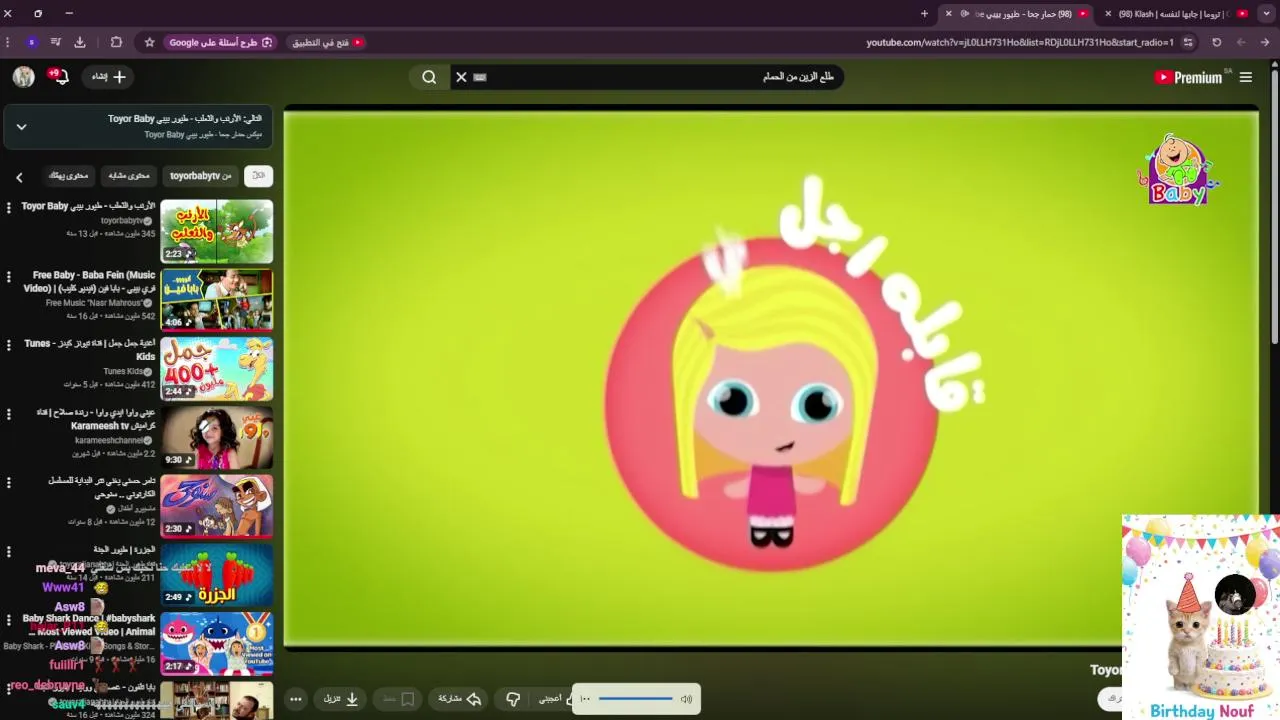Open options for the 2:30 cartoon video
Image resolution: width=1280 pixels, height=720 pixels.
click(x=9, y=483)
